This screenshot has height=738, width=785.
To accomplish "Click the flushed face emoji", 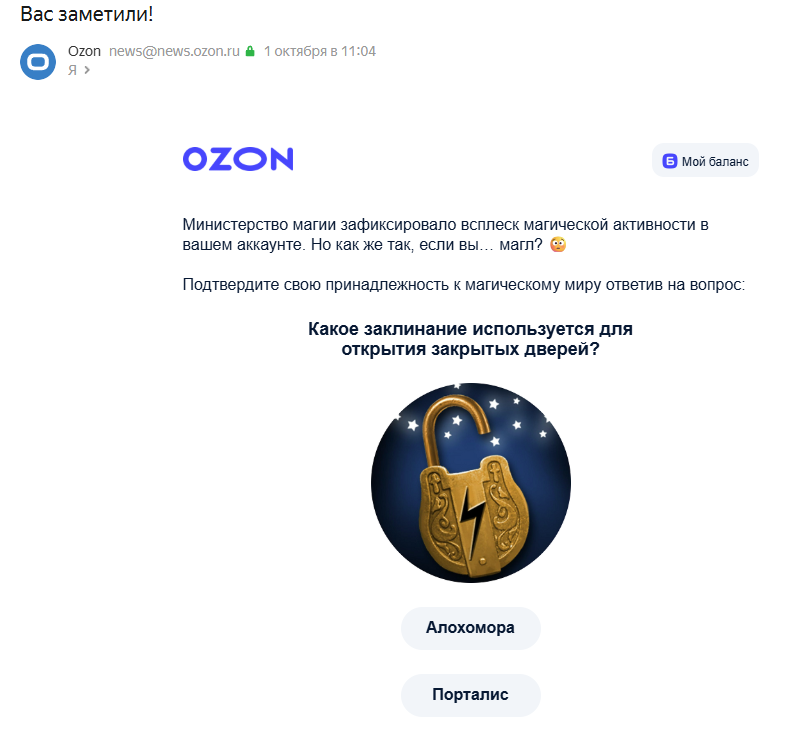I will [558, 244].
